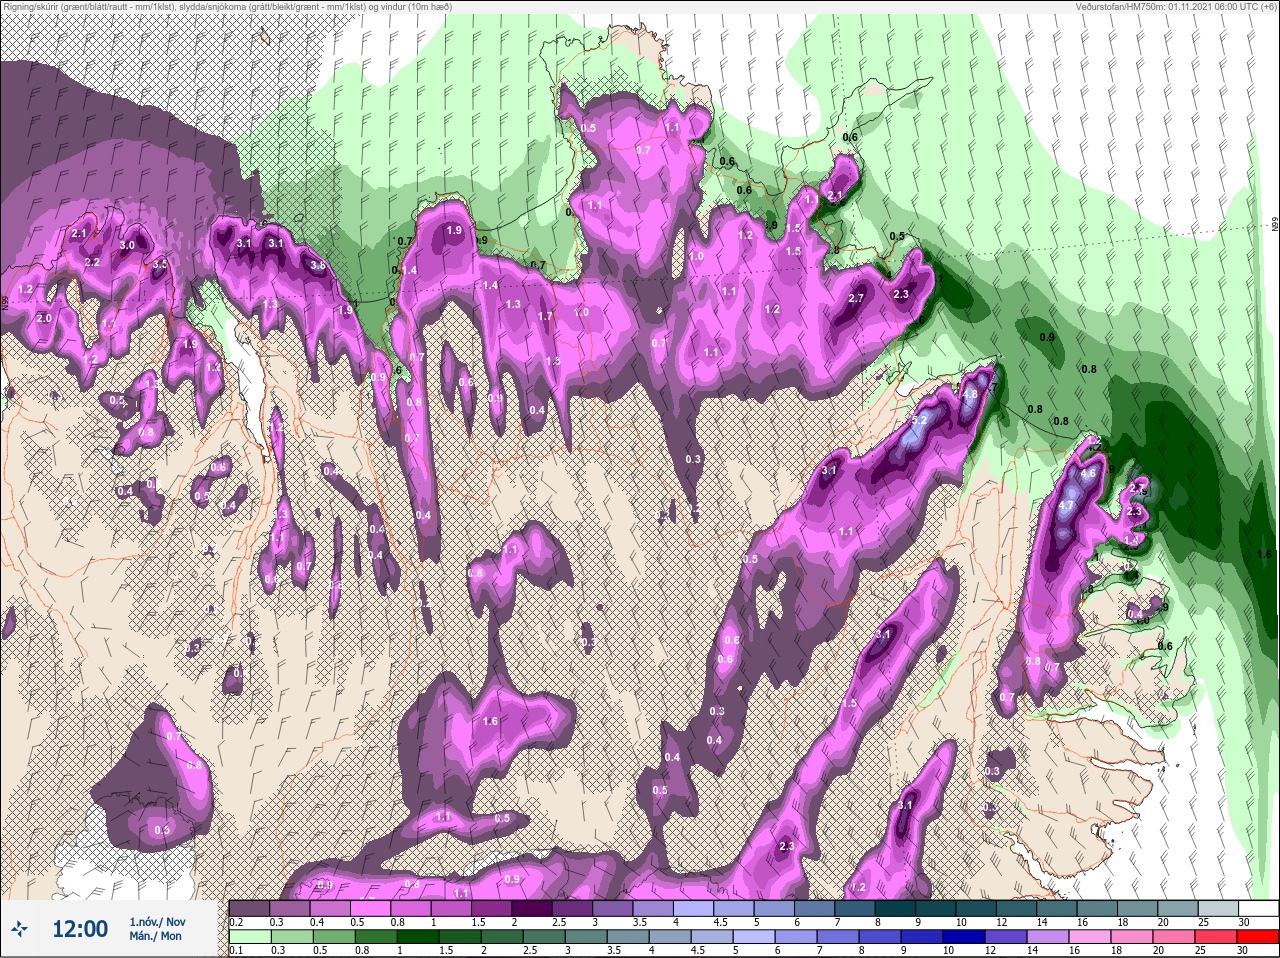Click the 2.0 value near the left edge

pos(44,317)
